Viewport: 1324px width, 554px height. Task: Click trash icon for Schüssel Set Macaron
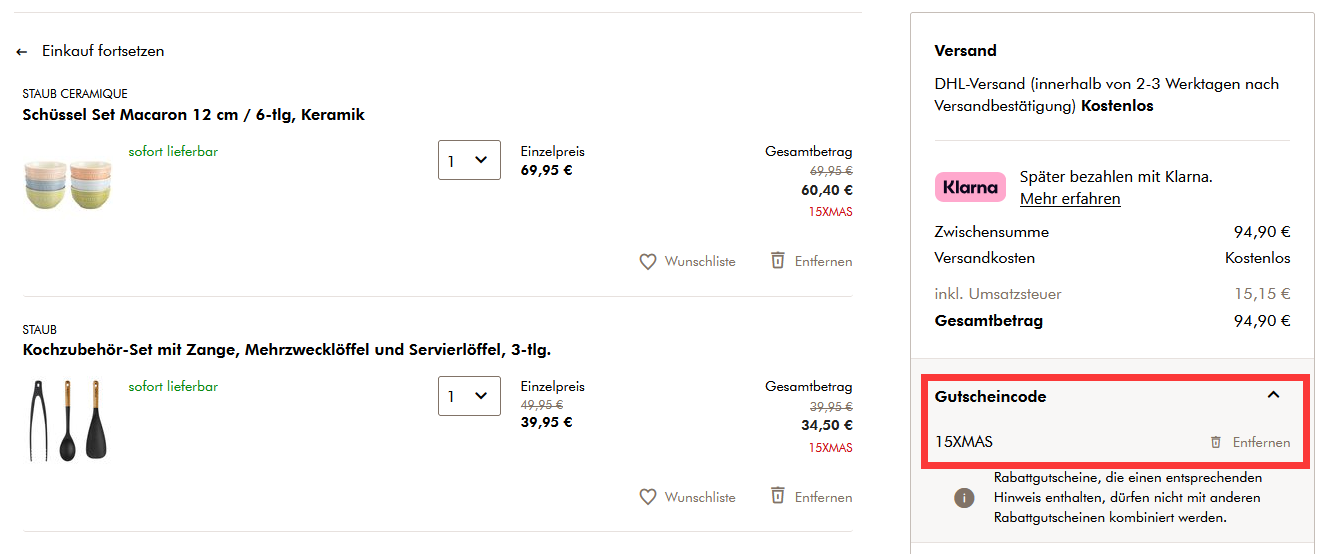pyautogui.click(x=778, y=260)
